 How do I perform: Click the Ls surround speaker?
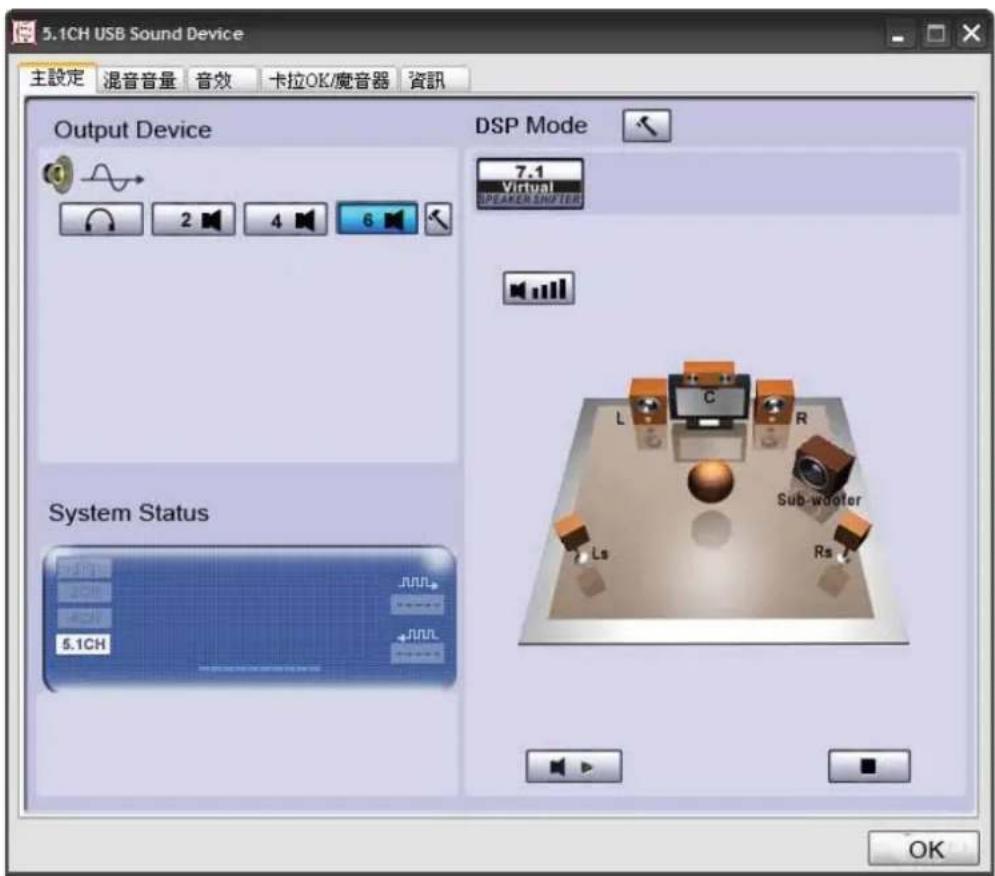click(x=574, y=538)
